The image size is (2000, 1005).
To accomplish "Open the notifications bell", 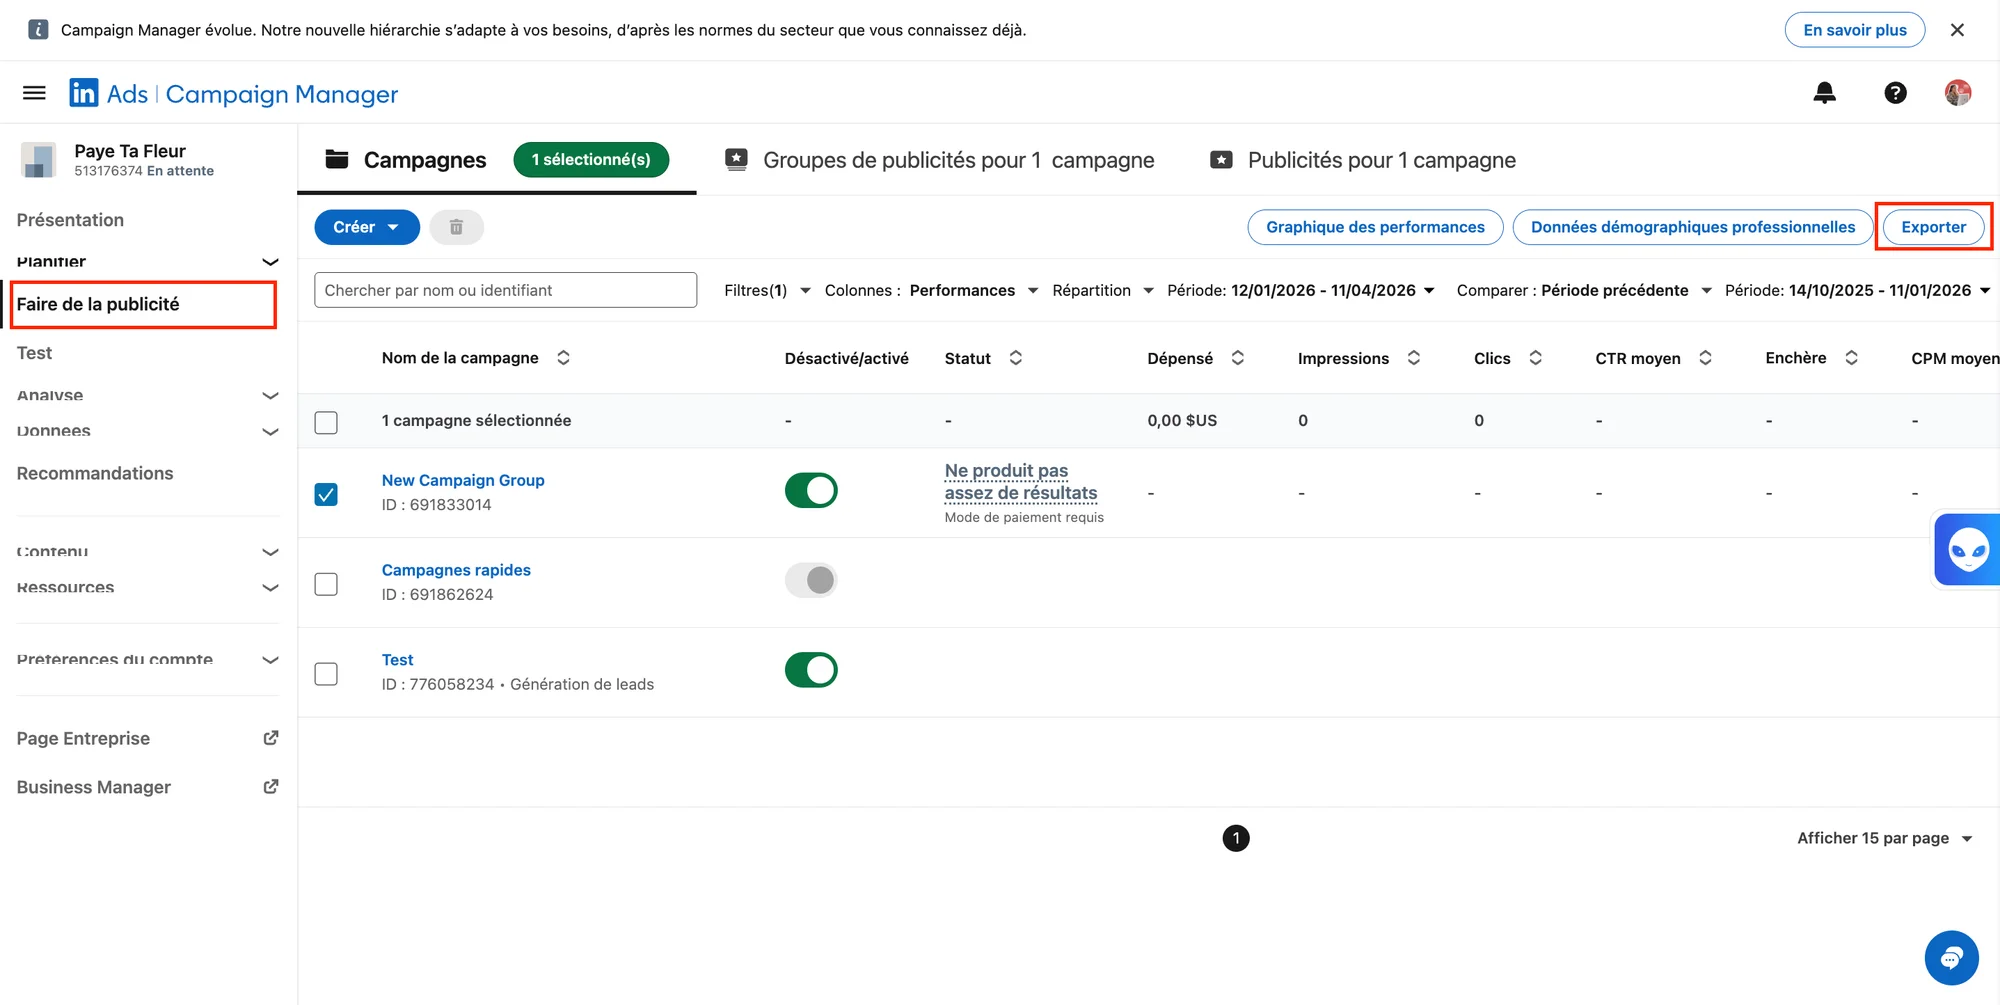I will point(1825,93).
